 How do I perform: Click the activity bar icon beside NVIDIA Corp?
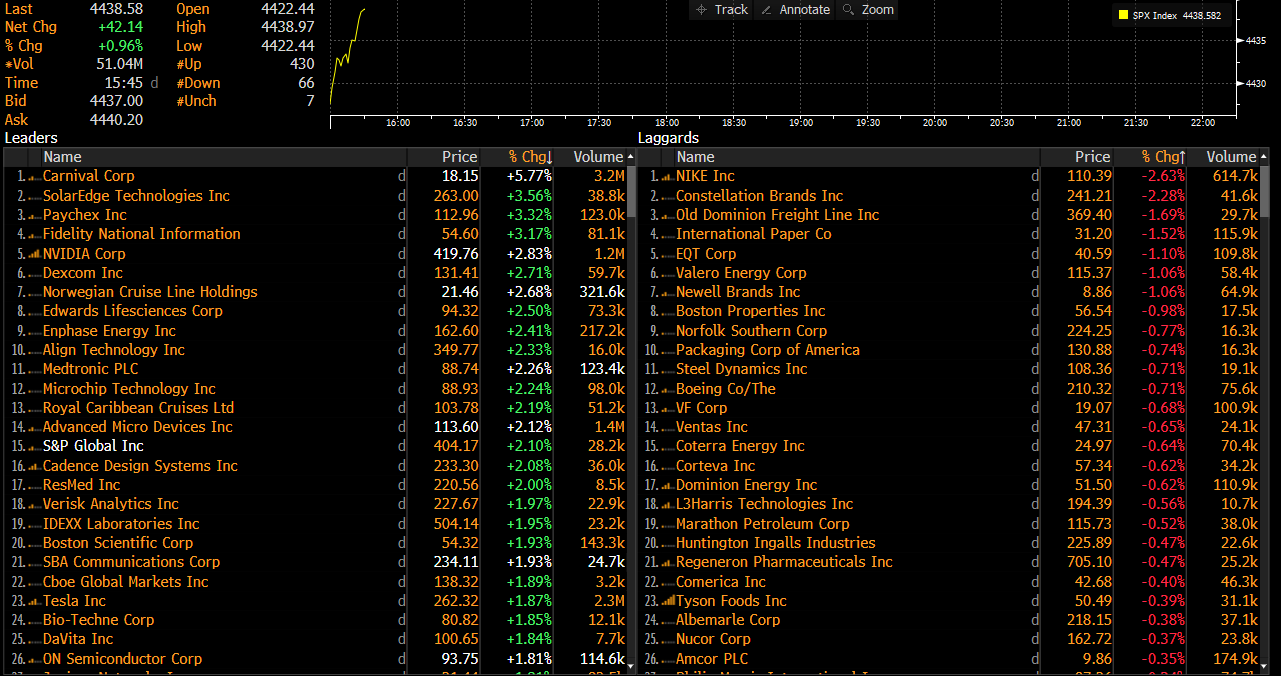click(x=35, y=254)
